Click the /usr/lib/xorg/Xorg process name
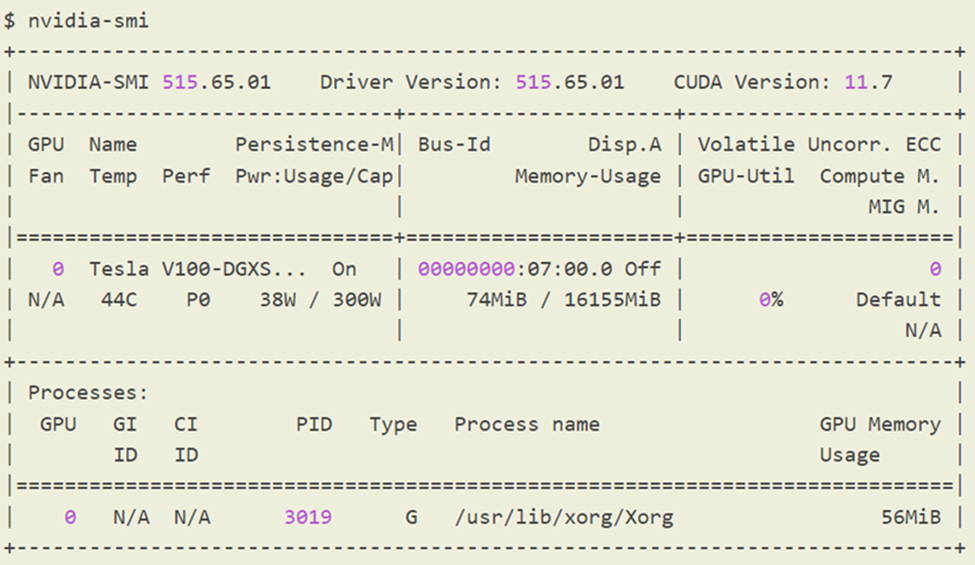 tap(564, 517)
